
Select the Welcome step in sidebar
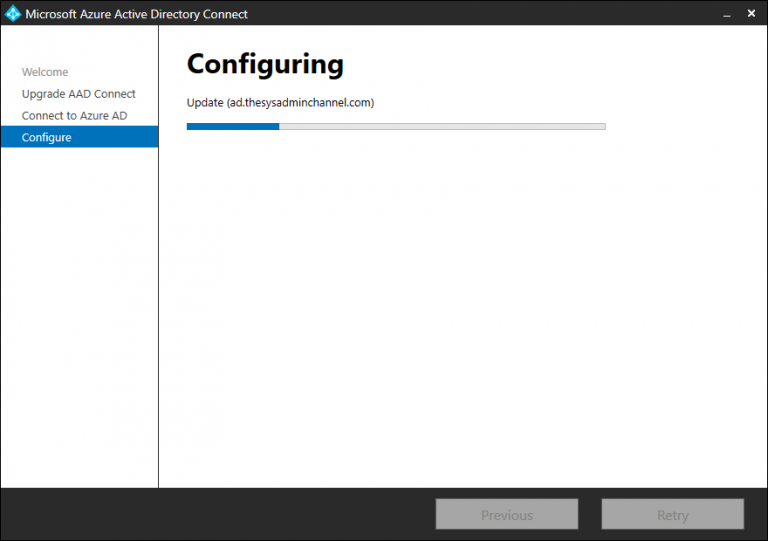click(x=45, y=72)
